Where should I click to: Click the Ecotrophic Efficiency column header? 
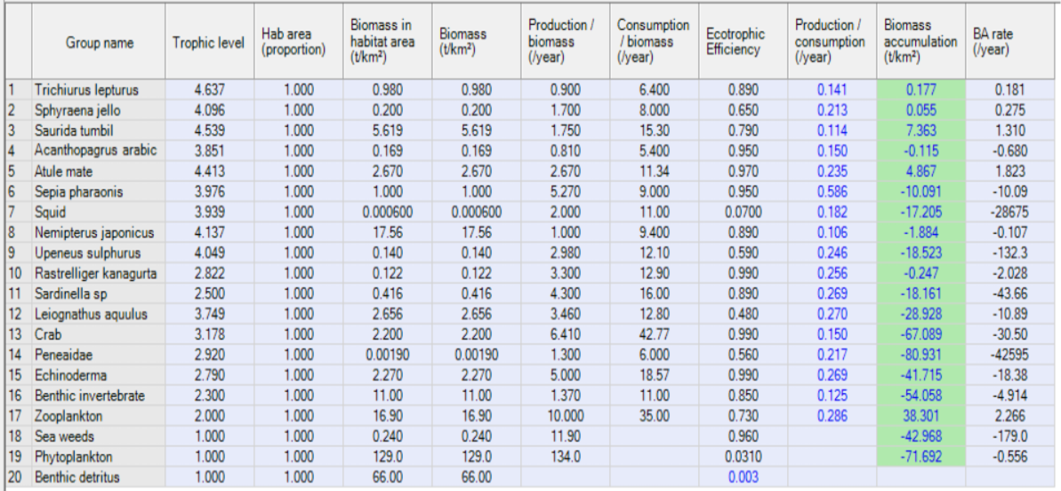(x=743, y=43)
